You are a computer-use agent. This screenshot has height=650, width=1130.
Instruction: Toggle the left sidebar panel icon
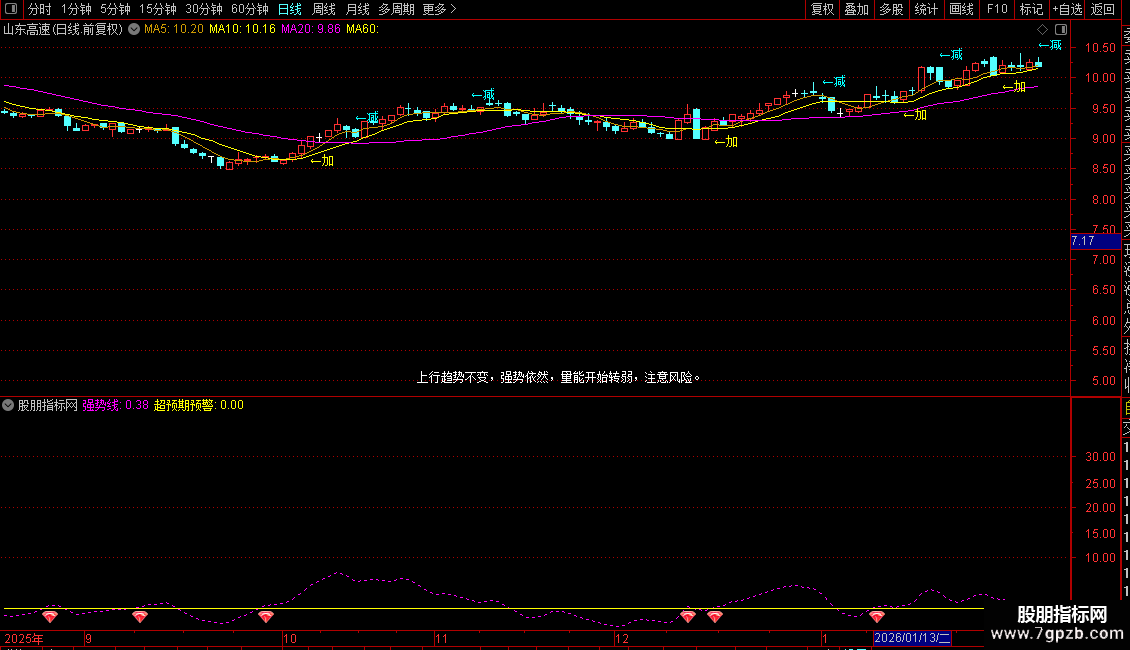click(x=13, y=9)
